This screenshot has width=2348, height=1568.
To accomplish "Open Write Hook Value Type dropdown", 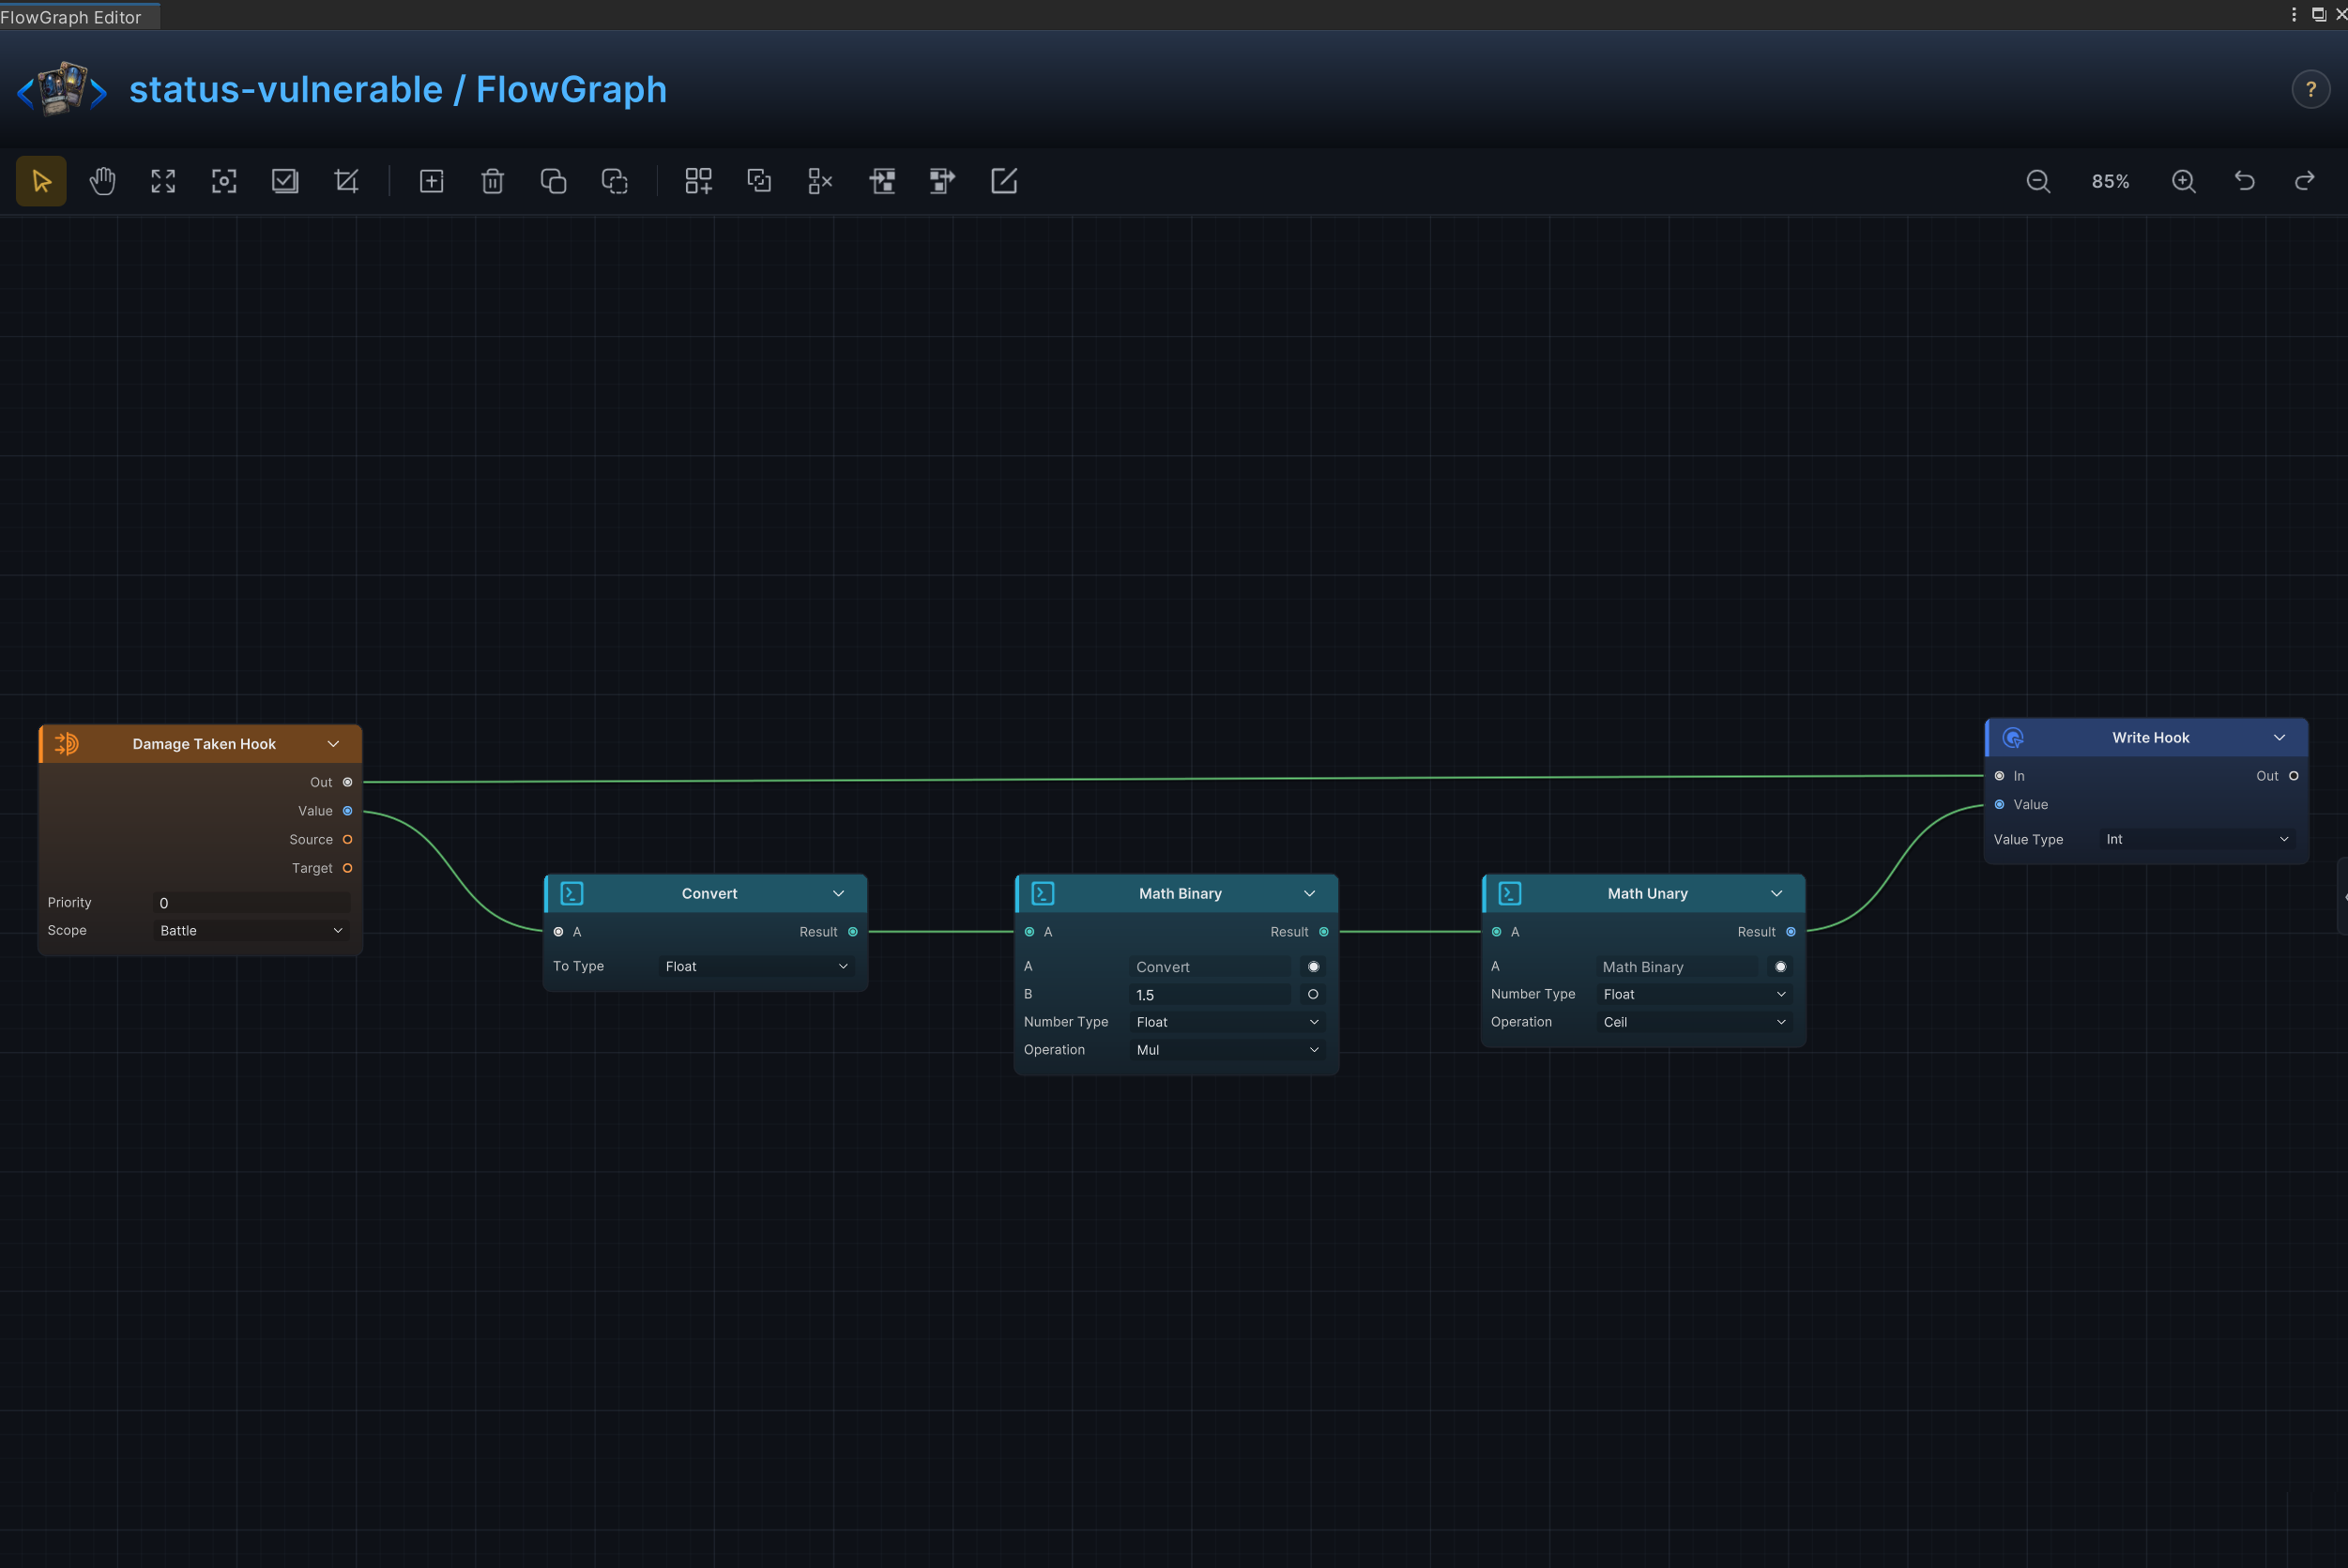I will tap(2198, 839).
